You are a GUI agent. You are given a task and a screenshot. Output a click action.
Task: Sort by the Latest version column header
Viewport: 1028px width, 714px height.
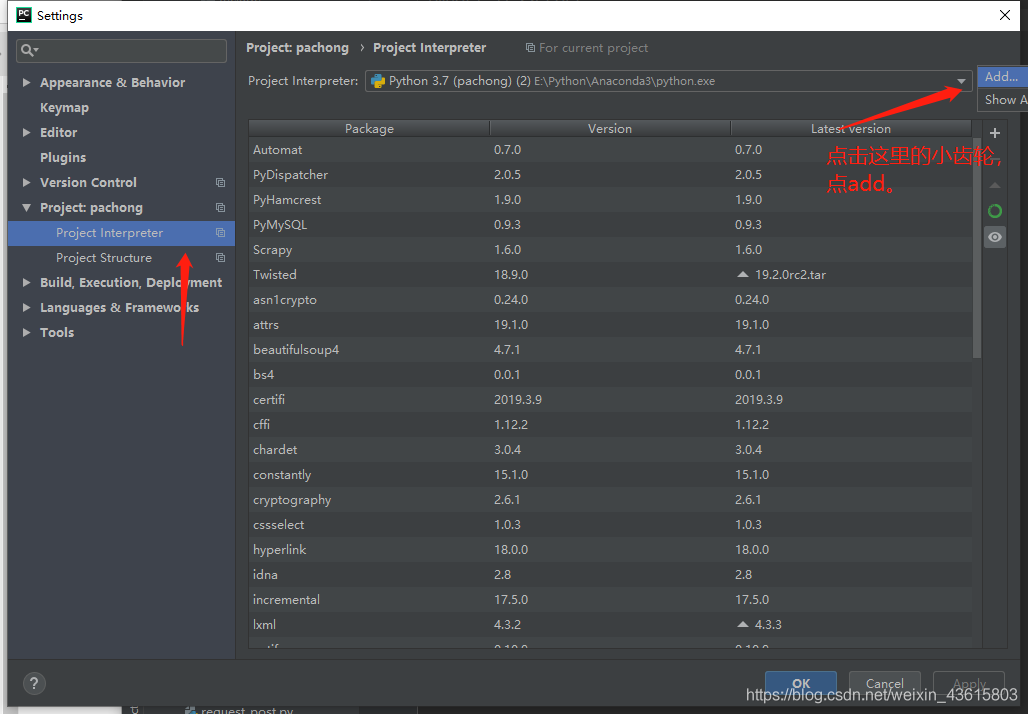coord(851,129)
